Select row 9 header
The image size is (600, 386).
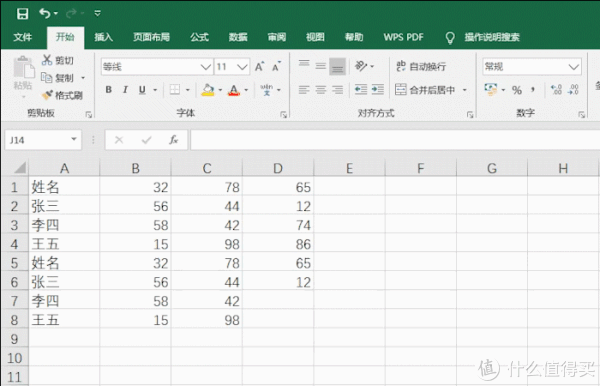15,339
